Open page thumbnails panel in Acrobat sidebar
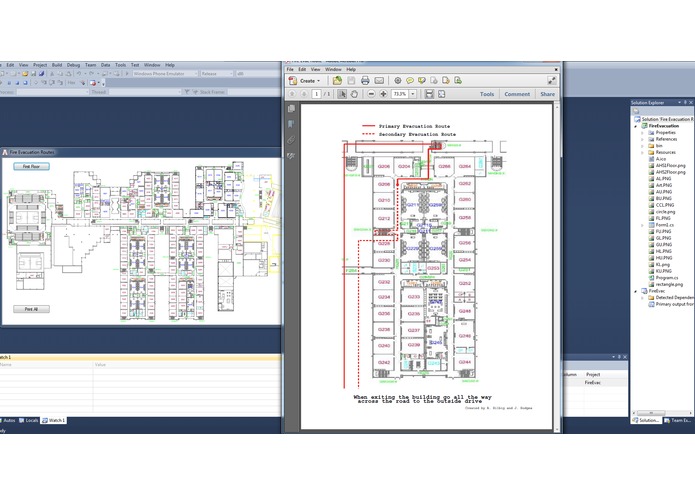The width and height of the screenshot is (695, 494). [291, 109]
